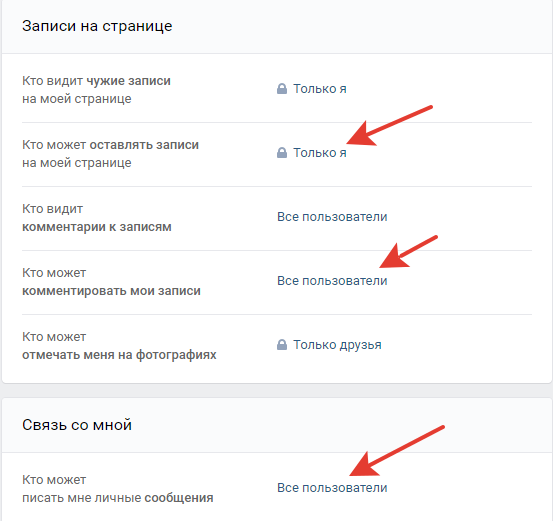553x521 pixels.
Task: Click red arrow pointing at личные сообщения setting
Action: click(397, 450)
